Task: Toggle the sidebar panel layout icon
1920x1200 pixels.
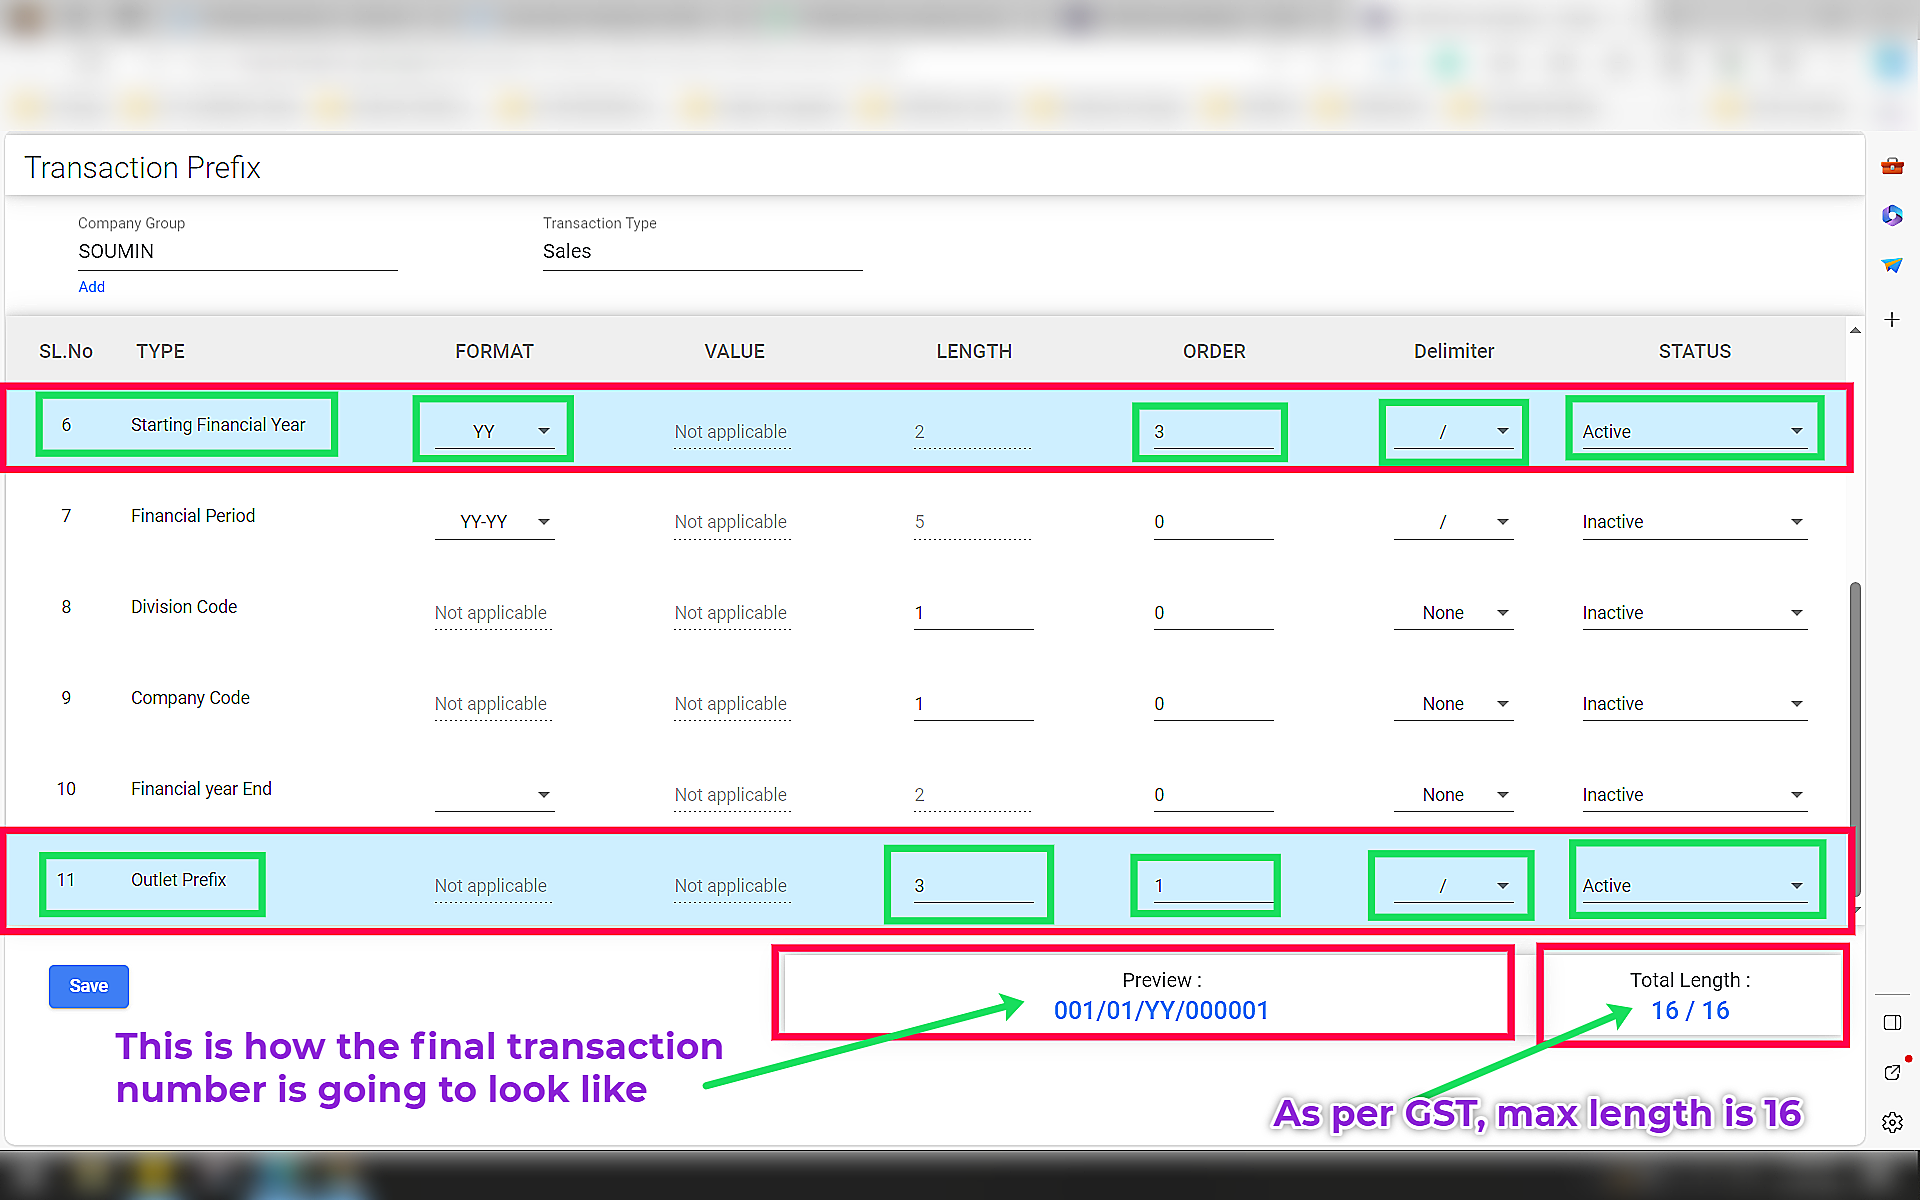Action: coord(1892,1022)
